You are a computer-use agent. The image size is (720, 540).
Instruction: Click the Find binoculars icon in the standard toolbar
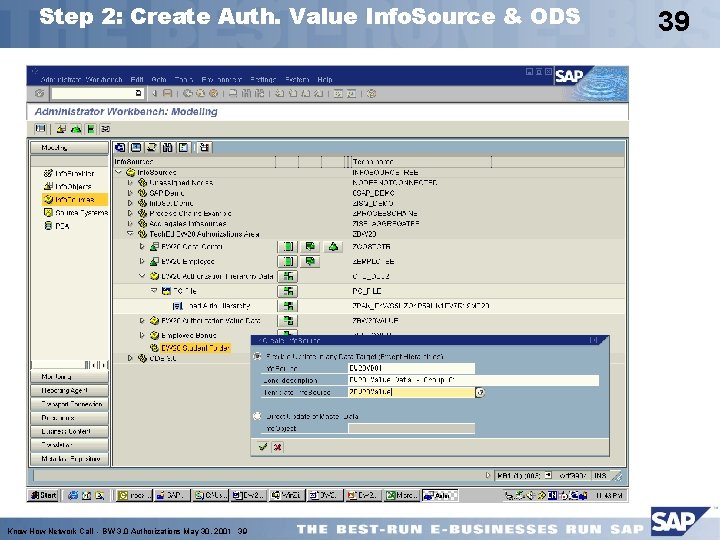click(x=247, y=93)
